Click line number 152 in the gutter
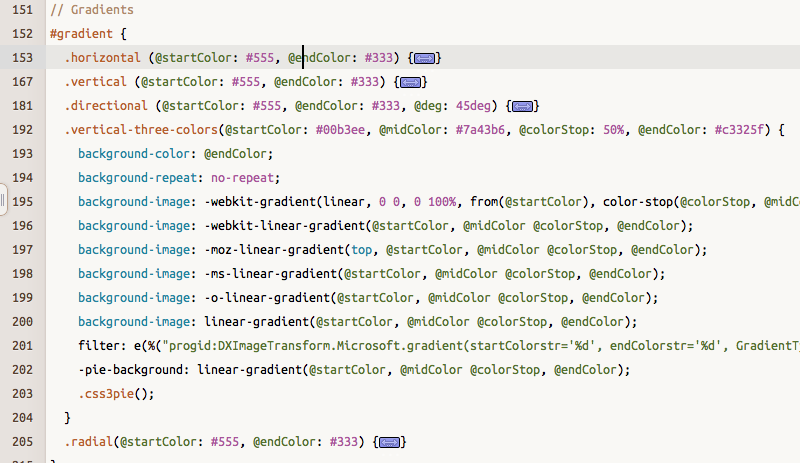 pyautogui.click(x=22, y=33)
